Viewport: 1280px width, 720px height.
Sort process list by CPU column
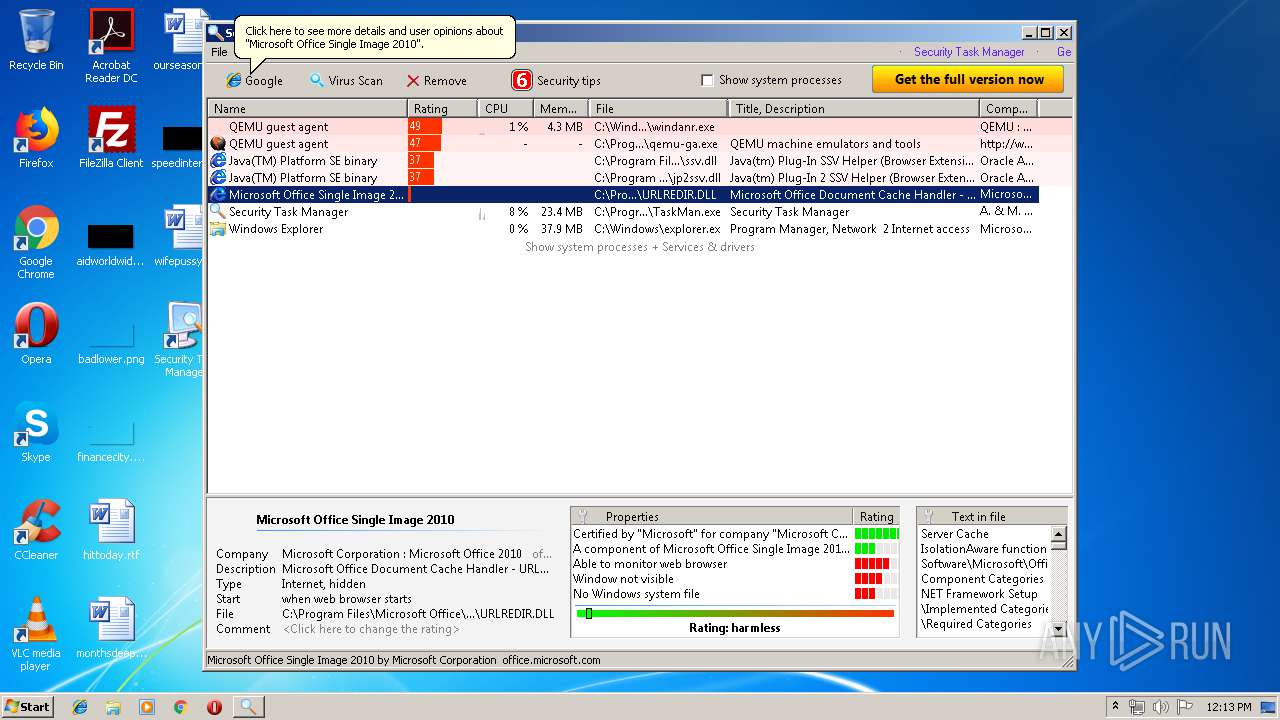505,108
